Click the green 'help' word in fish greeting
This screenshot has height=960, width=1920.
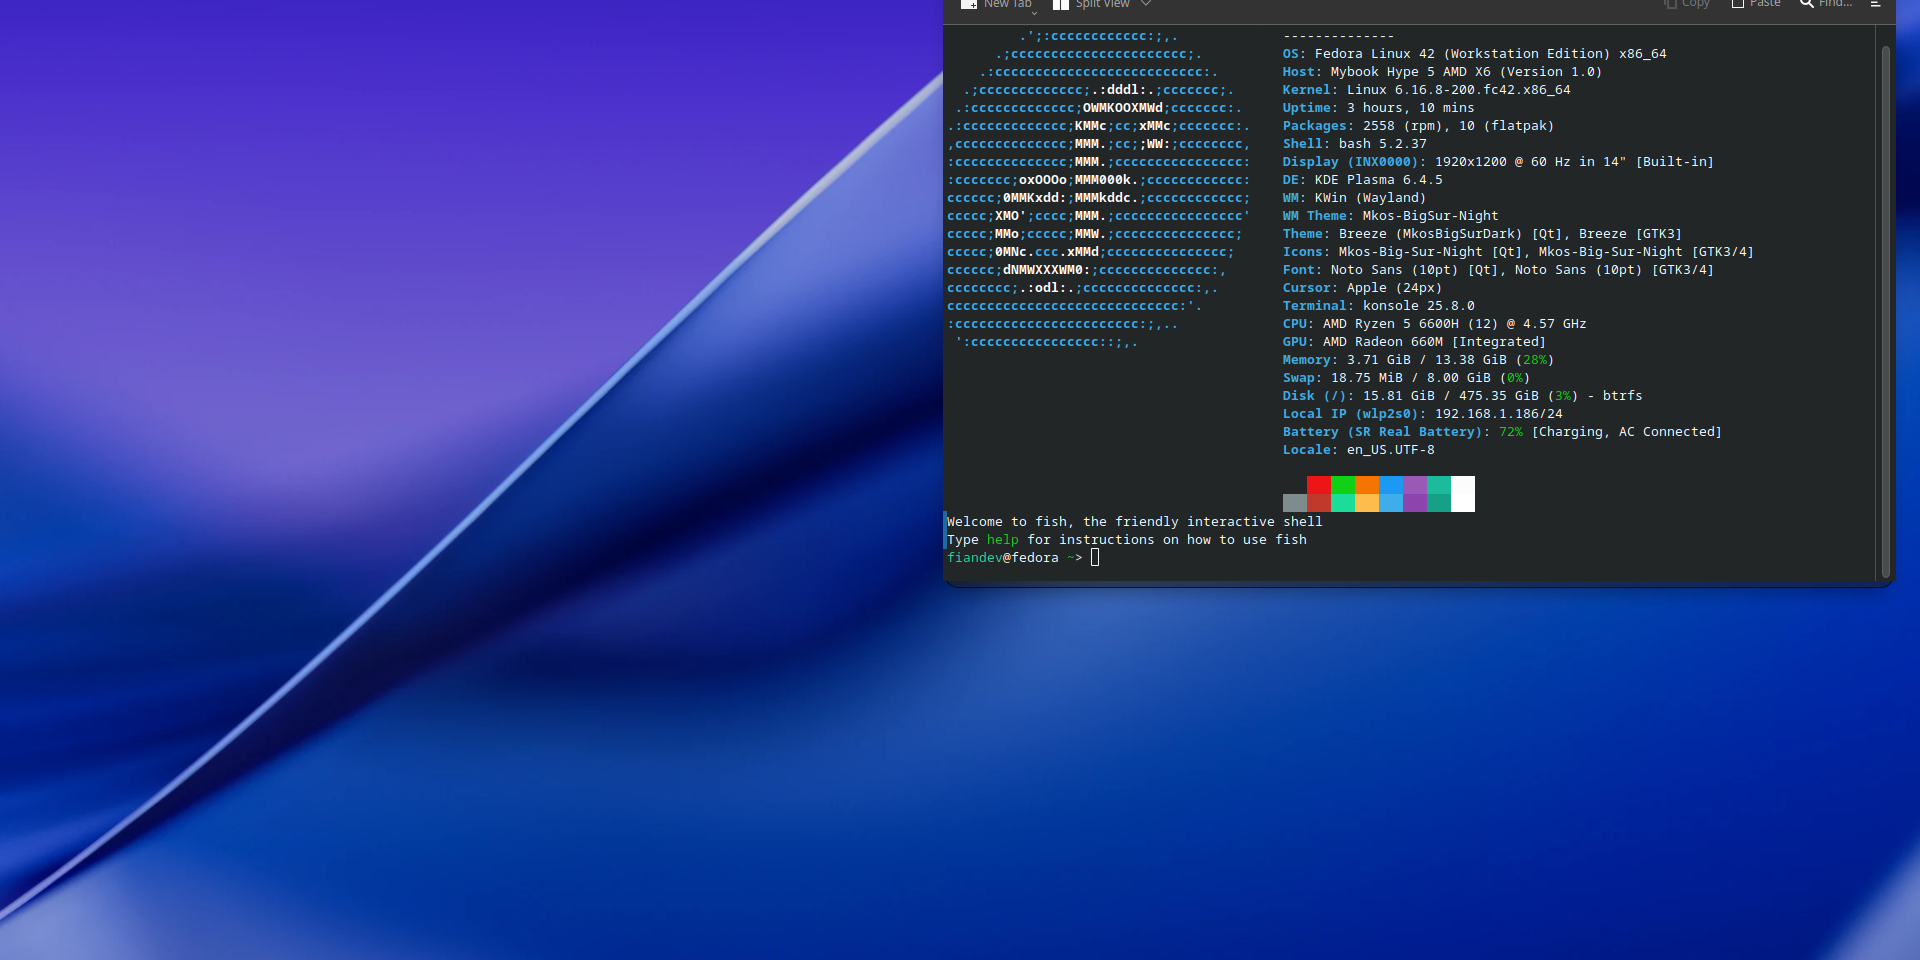[x=1002, y=540]
